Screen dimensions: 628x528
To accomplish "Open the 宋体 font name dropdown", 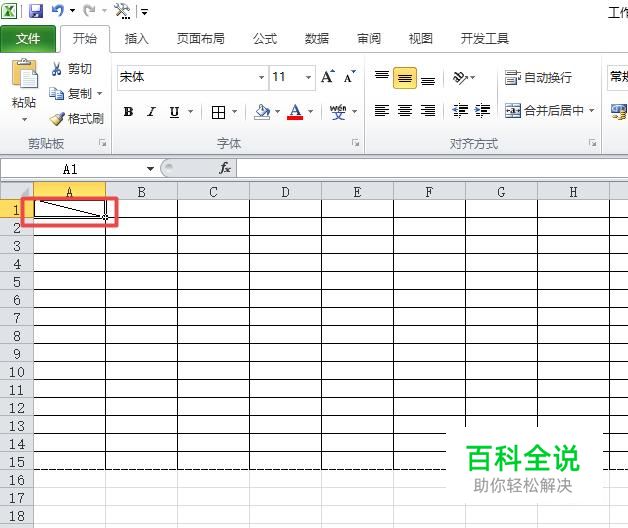I will pyautogui.click(x=261, y=77).
